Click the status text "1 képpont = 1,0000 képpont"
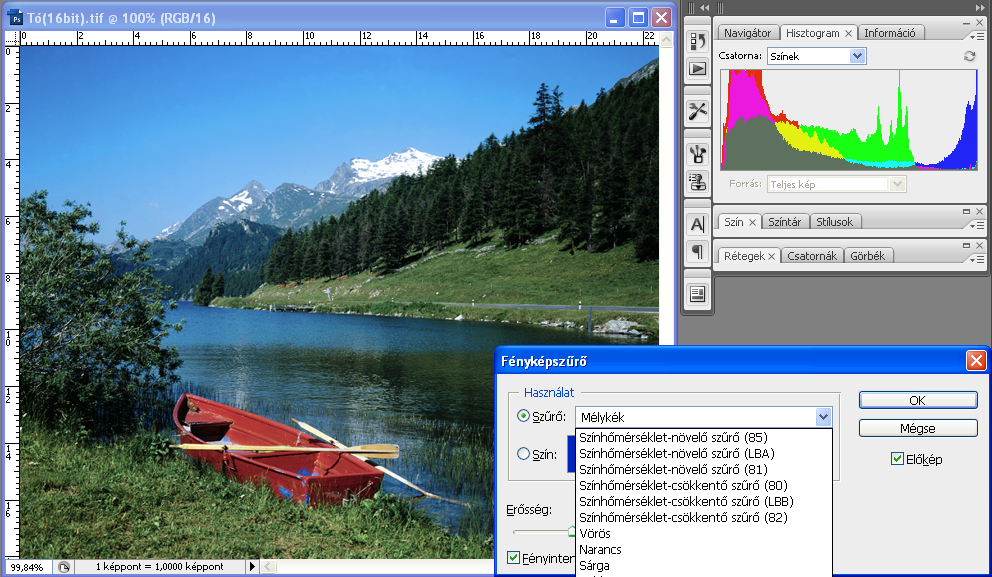The width and height of the screenshot is (992, 577). point(159,567)
